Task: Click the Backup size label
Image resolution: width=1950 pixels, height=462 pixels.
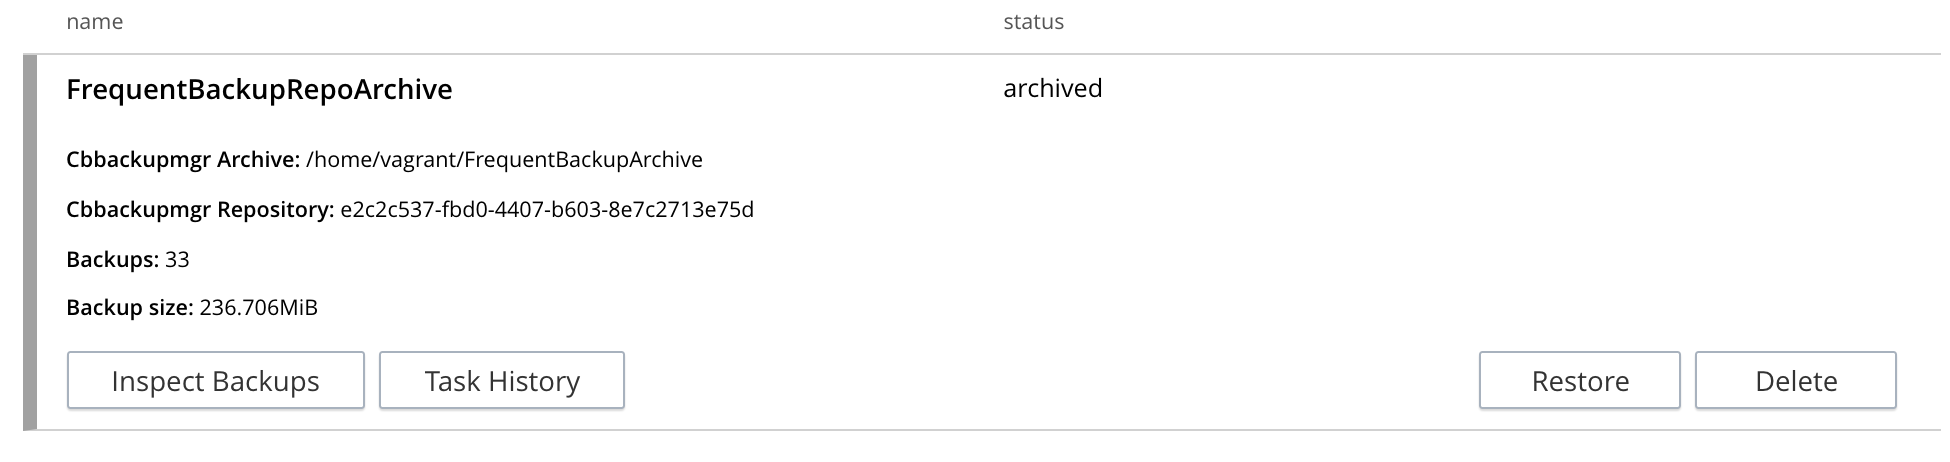Action: click(130, 308)
